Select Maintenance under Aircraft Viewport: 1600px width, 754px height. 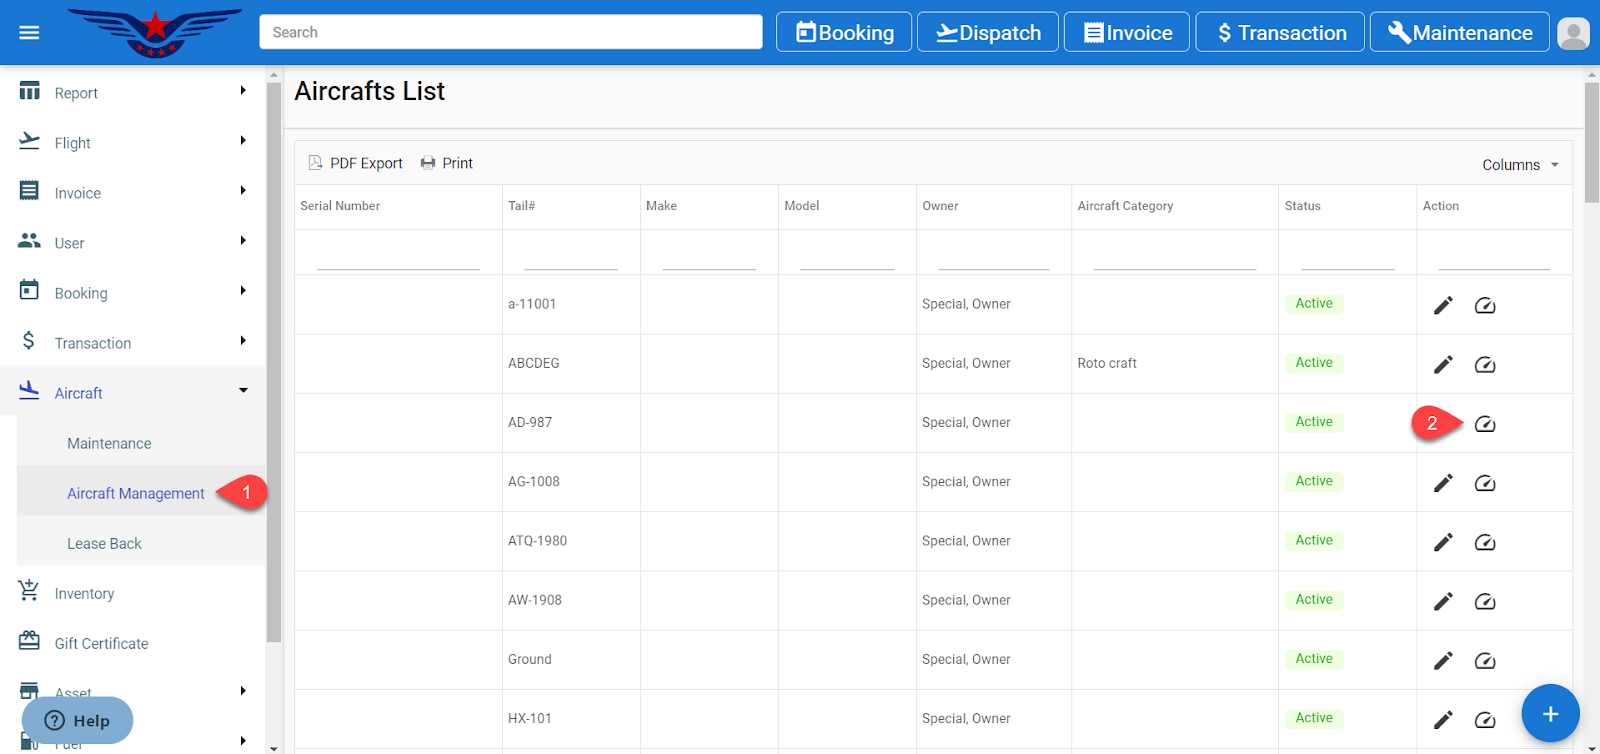(109, 443)
